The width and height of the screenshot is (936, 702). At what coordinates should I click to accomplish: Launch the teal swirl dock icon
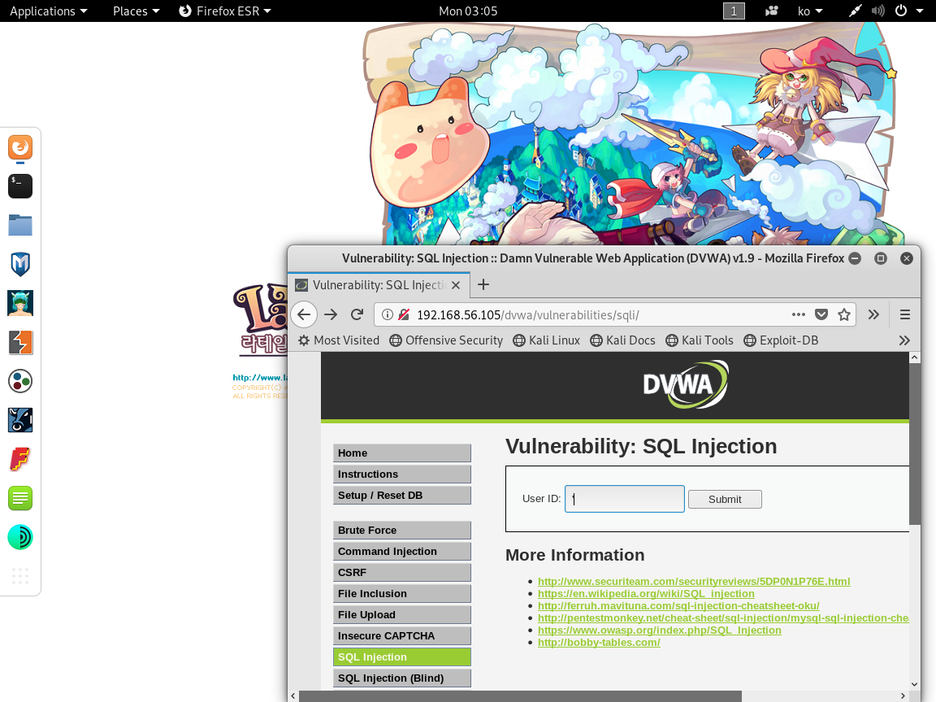20,537
